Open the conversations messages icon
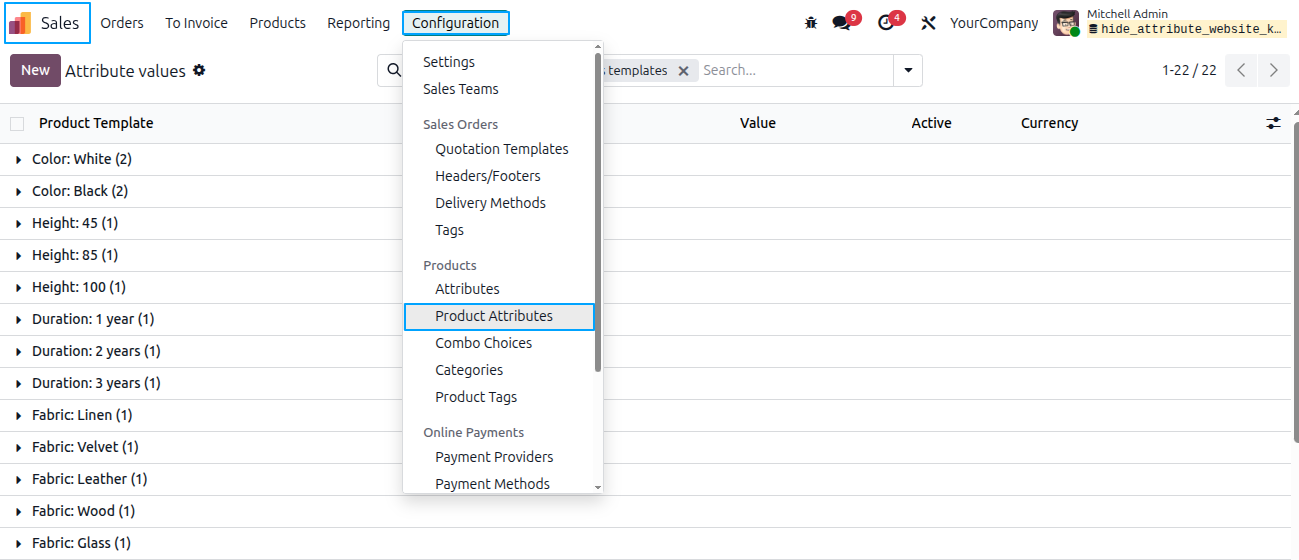1299x560 pixels. 841,23
